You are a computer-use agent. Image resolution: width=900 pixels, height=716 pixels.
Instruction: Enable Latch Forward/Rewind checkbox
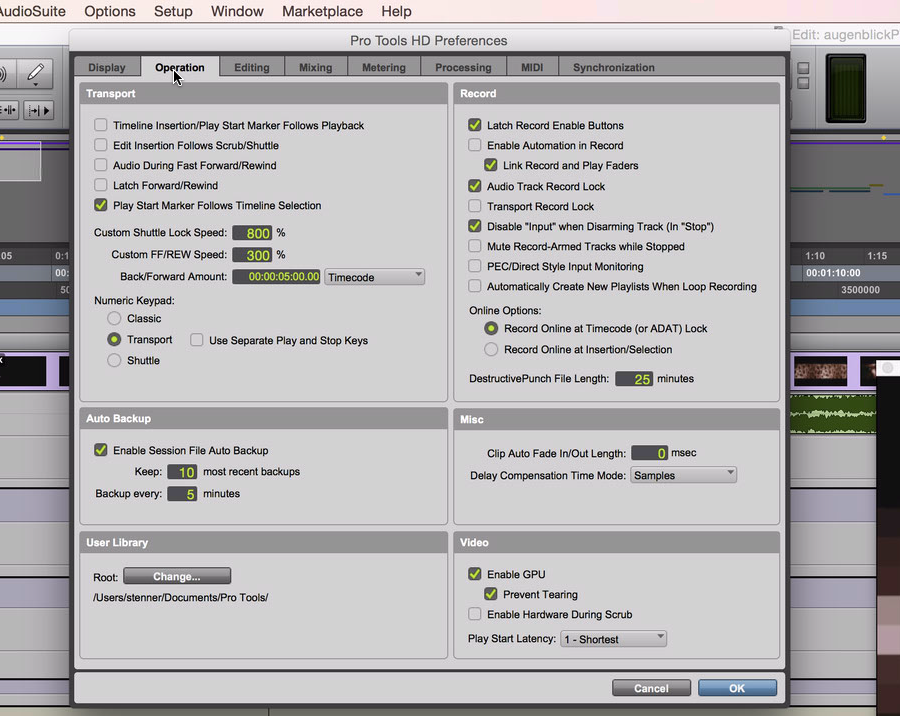[101, 185]
